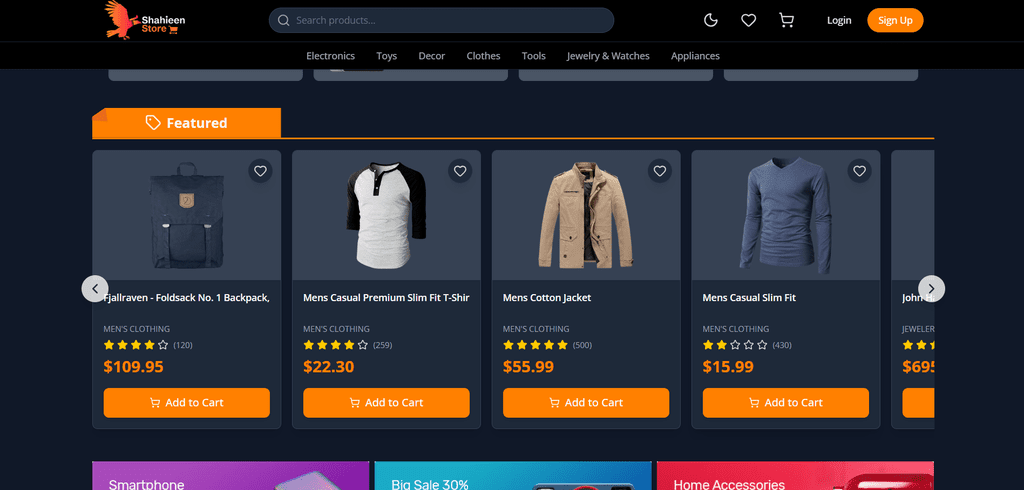Open the Toys category
Image resolution: width=1024 pixels, height=490 pixels.
[x=387, y=56]
